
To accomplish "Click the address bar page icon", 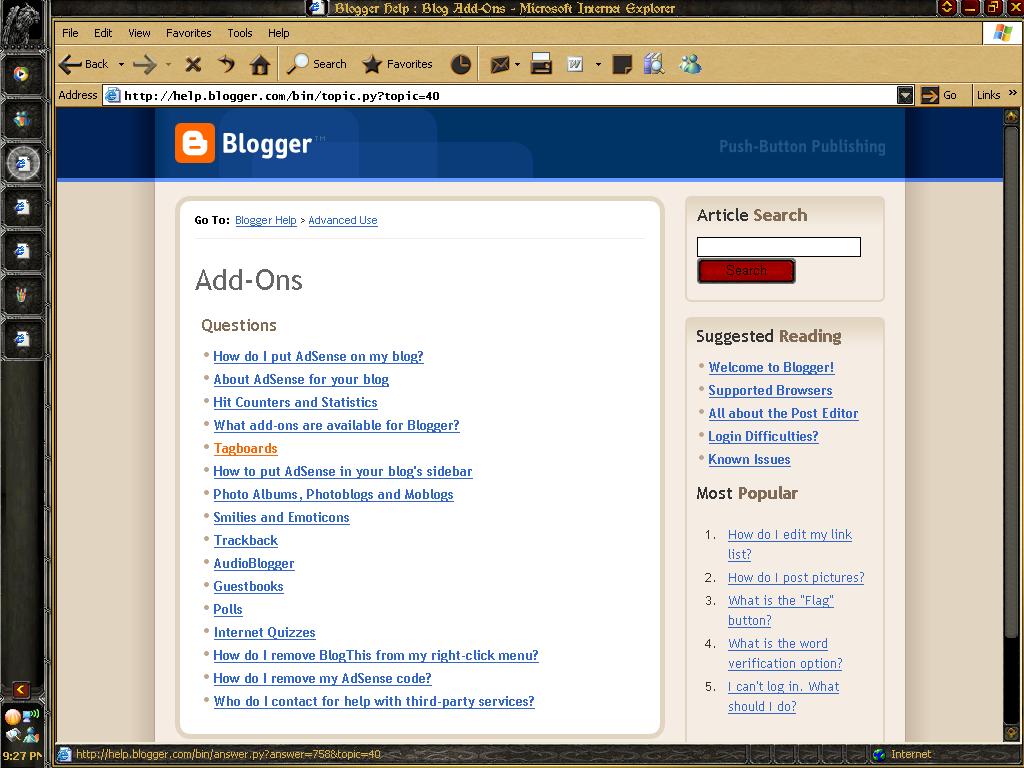I will click(x=112, y=95).
